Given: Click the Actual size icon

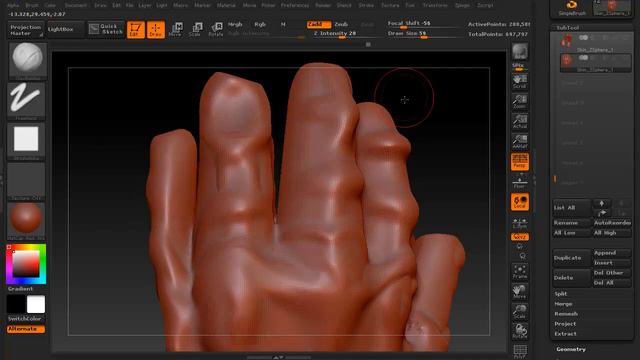Looking at the screenshot, I should [x=520, y=122].
